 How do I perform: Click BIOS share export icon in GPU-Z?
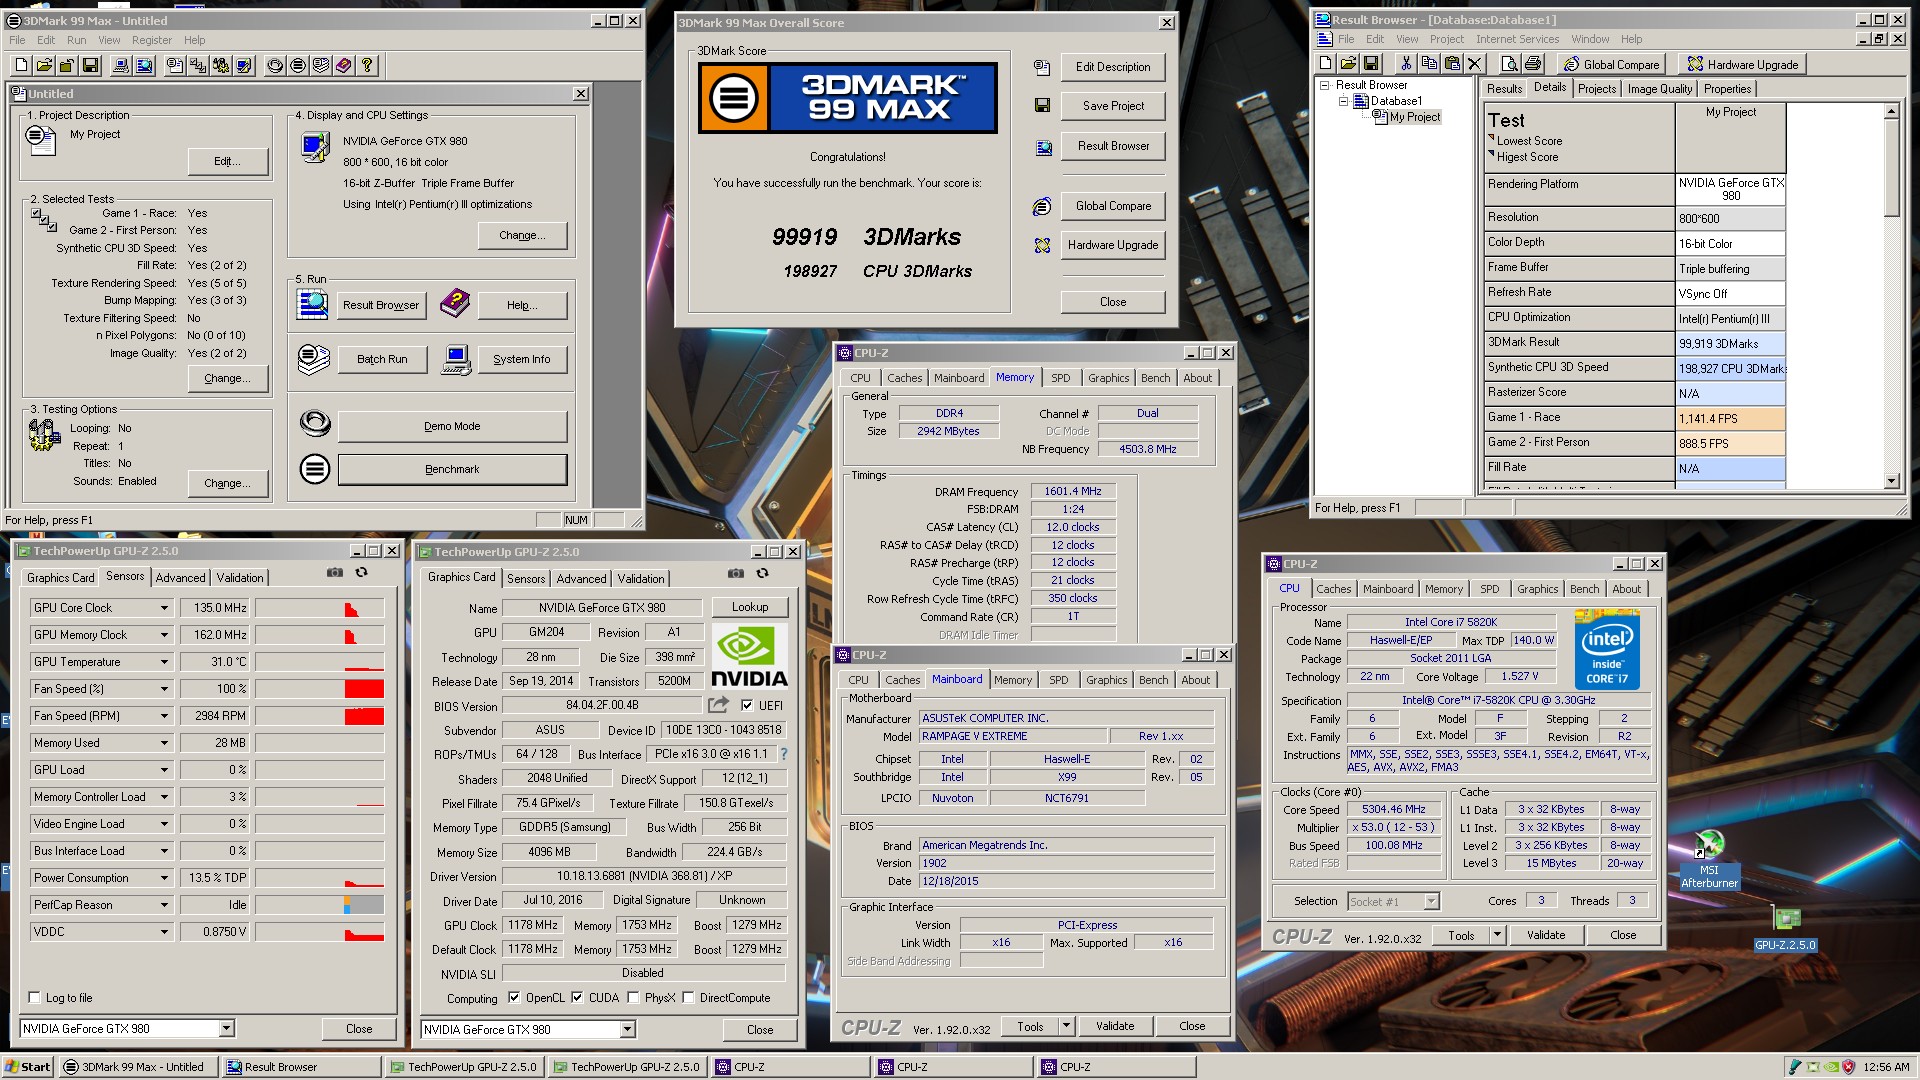coord(718,705)
